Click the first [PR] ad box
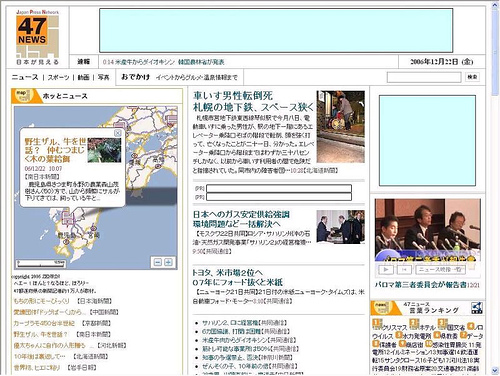The height and width of the screenshot is (376, 500). pyautogui.click(x=279, y=188)
